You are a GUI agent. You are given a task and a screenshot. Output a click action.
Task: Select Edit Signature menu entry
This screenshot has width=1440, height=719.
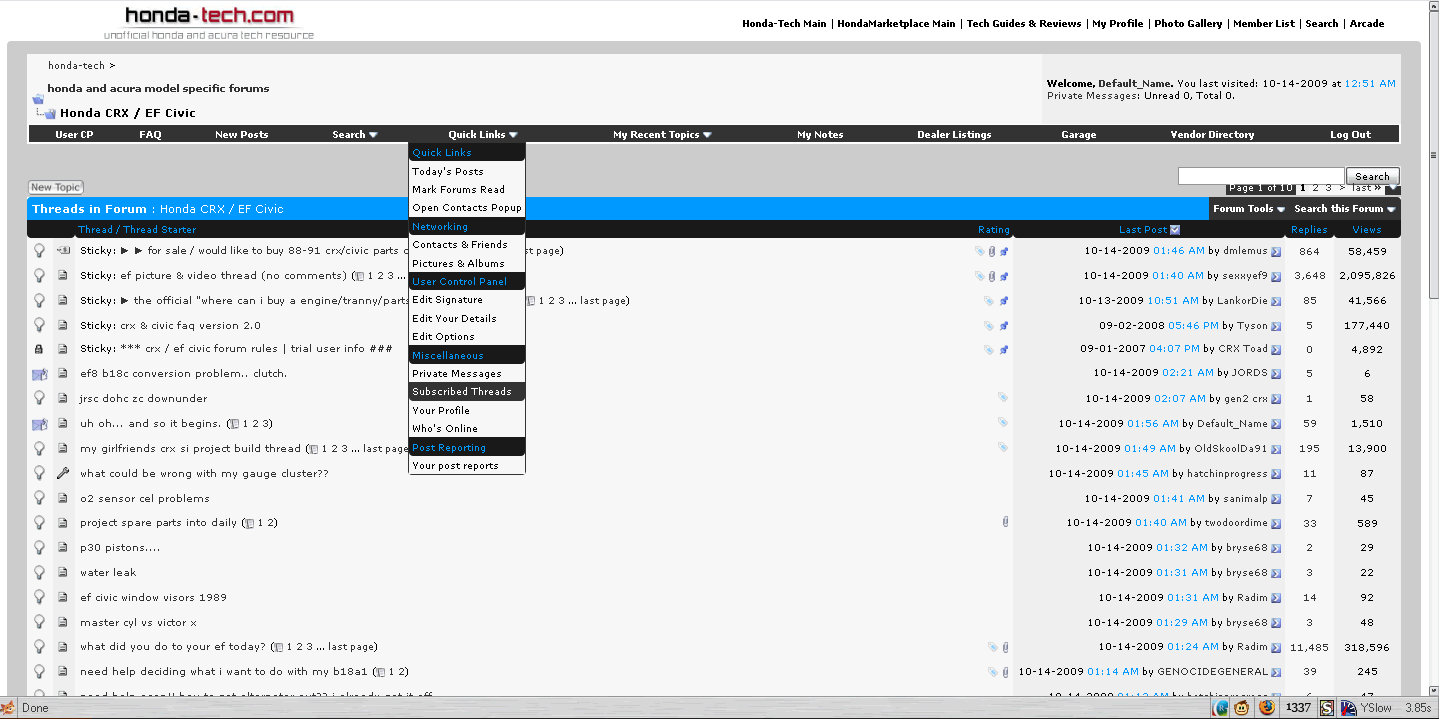coord(448,300)
